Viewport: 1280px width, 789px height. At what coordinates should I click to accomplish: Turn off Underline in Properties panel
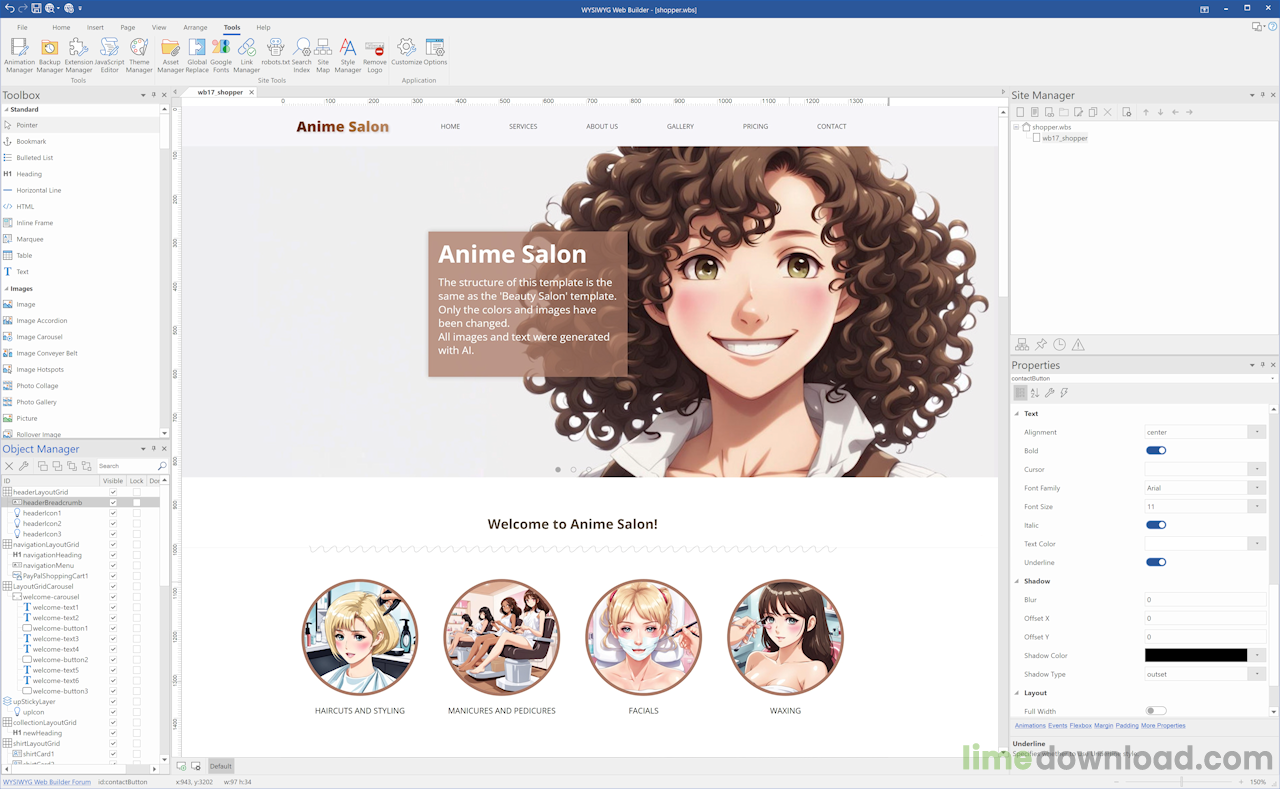(1157, 561)
